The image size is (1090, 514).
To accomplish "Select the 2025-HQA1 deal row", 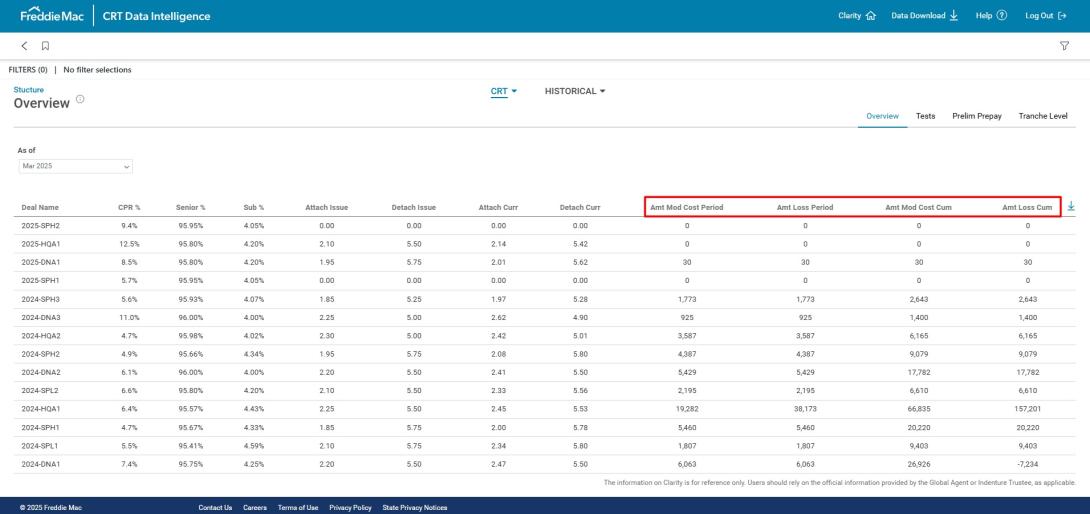I will [544, 244].
